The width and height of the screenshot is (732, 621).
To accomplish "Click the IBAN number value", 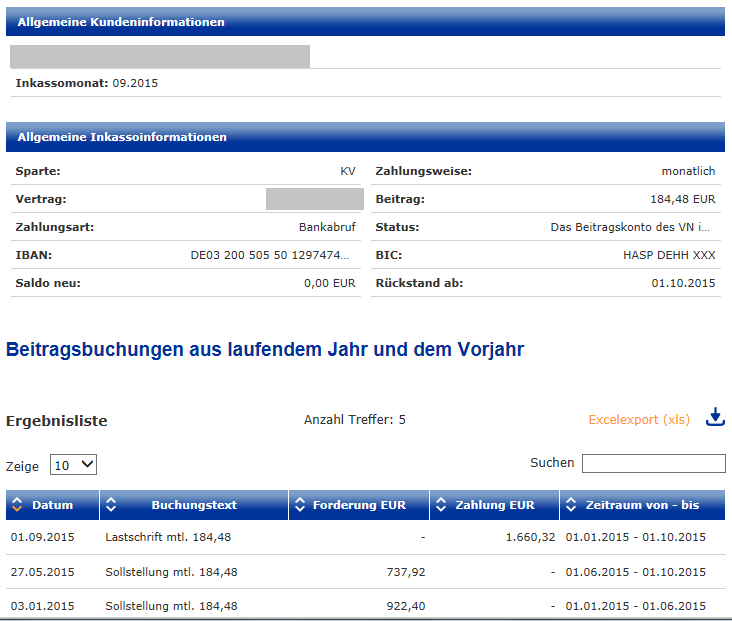I will (272, 256).
